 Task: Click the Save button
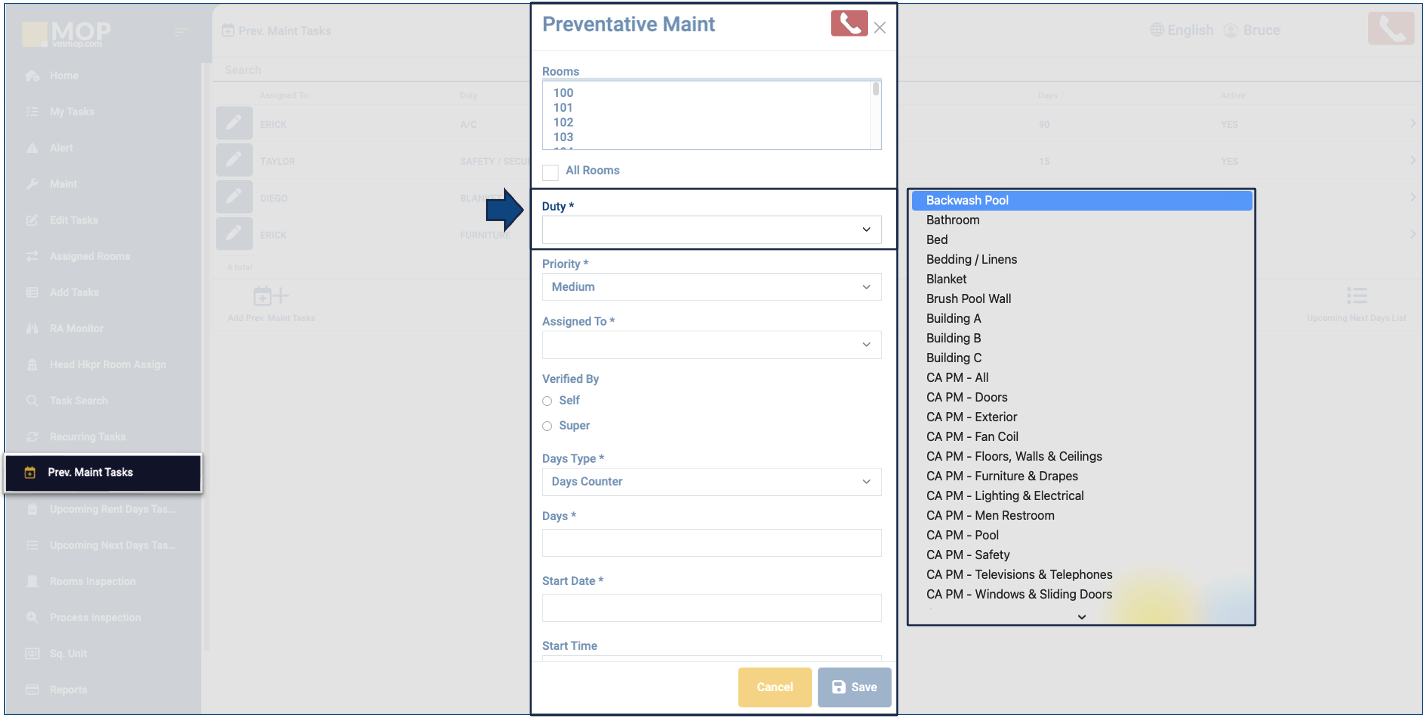tap(854, 687)
